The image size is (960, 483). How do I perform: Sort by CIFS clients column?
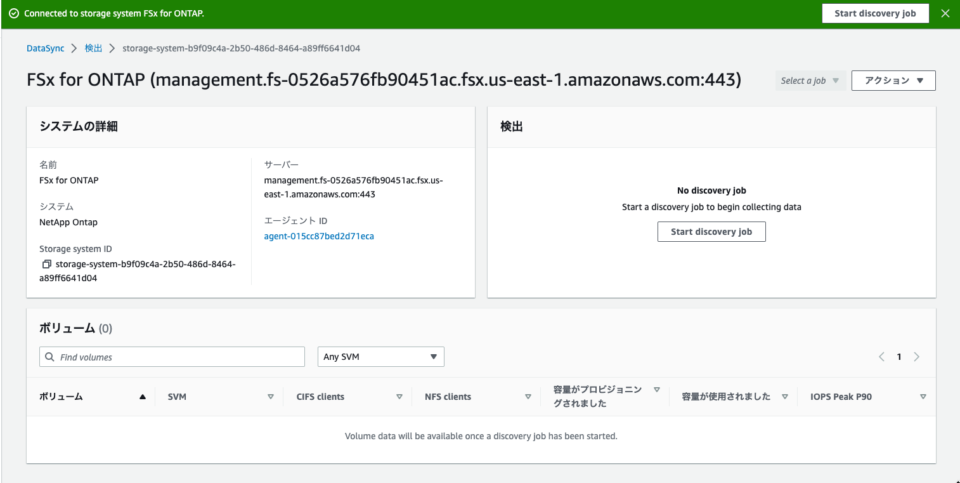click(399, 397)
